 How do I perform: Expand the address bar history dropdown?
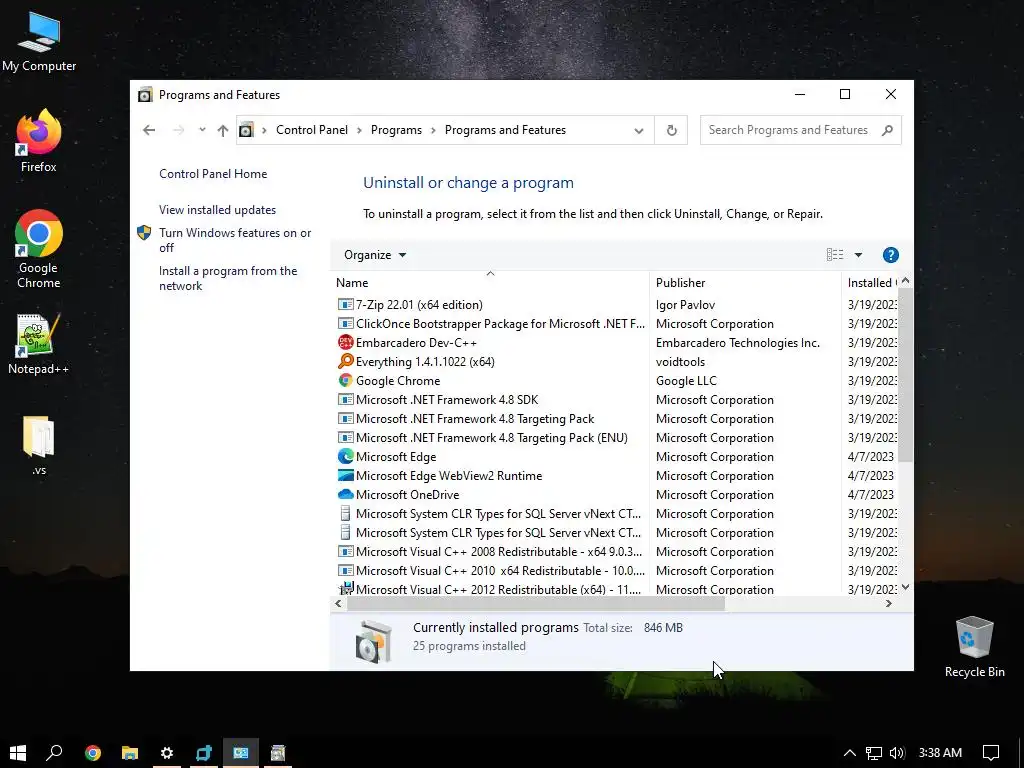pos(639,131)
